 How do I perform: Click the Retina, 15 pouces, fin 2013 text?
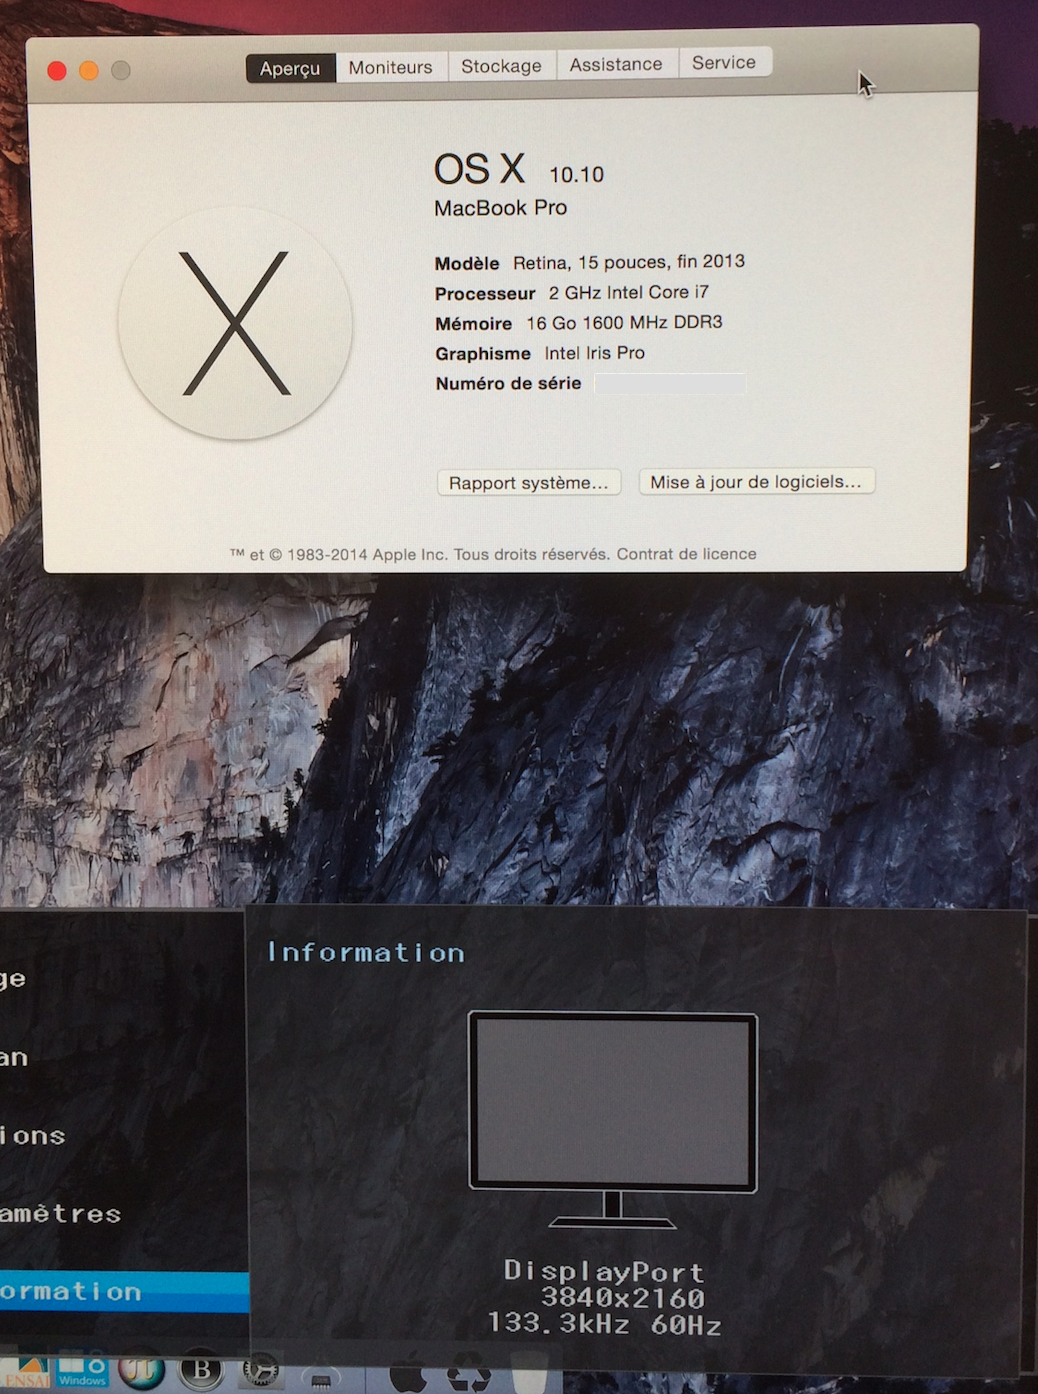pos(629,262)
